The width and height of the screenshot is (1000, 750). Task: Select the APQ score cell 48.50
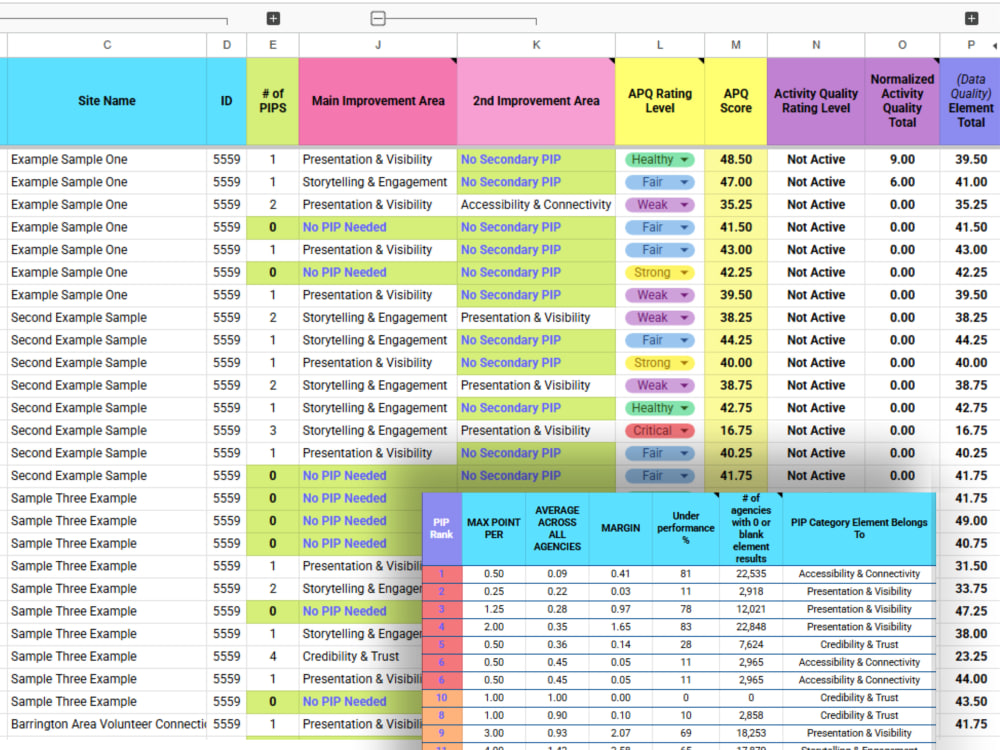pyautogui.click(x=736, y=159)
